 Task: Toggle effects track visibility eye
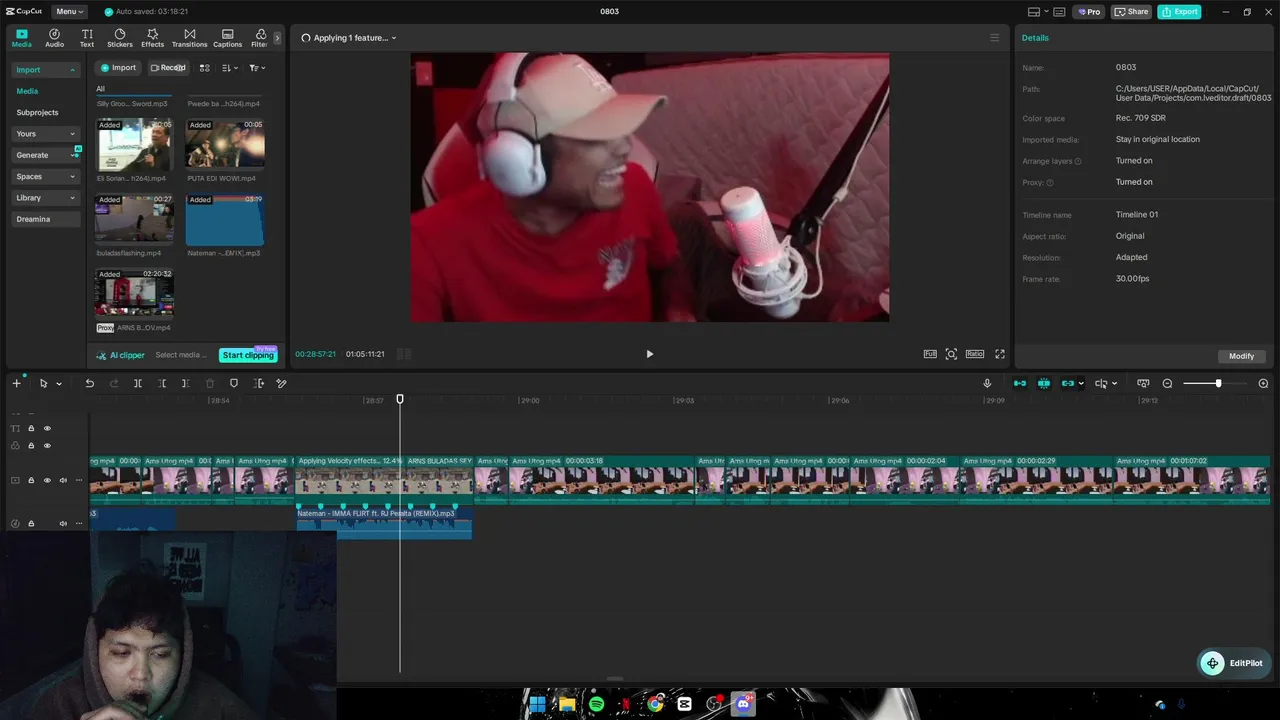47,445
